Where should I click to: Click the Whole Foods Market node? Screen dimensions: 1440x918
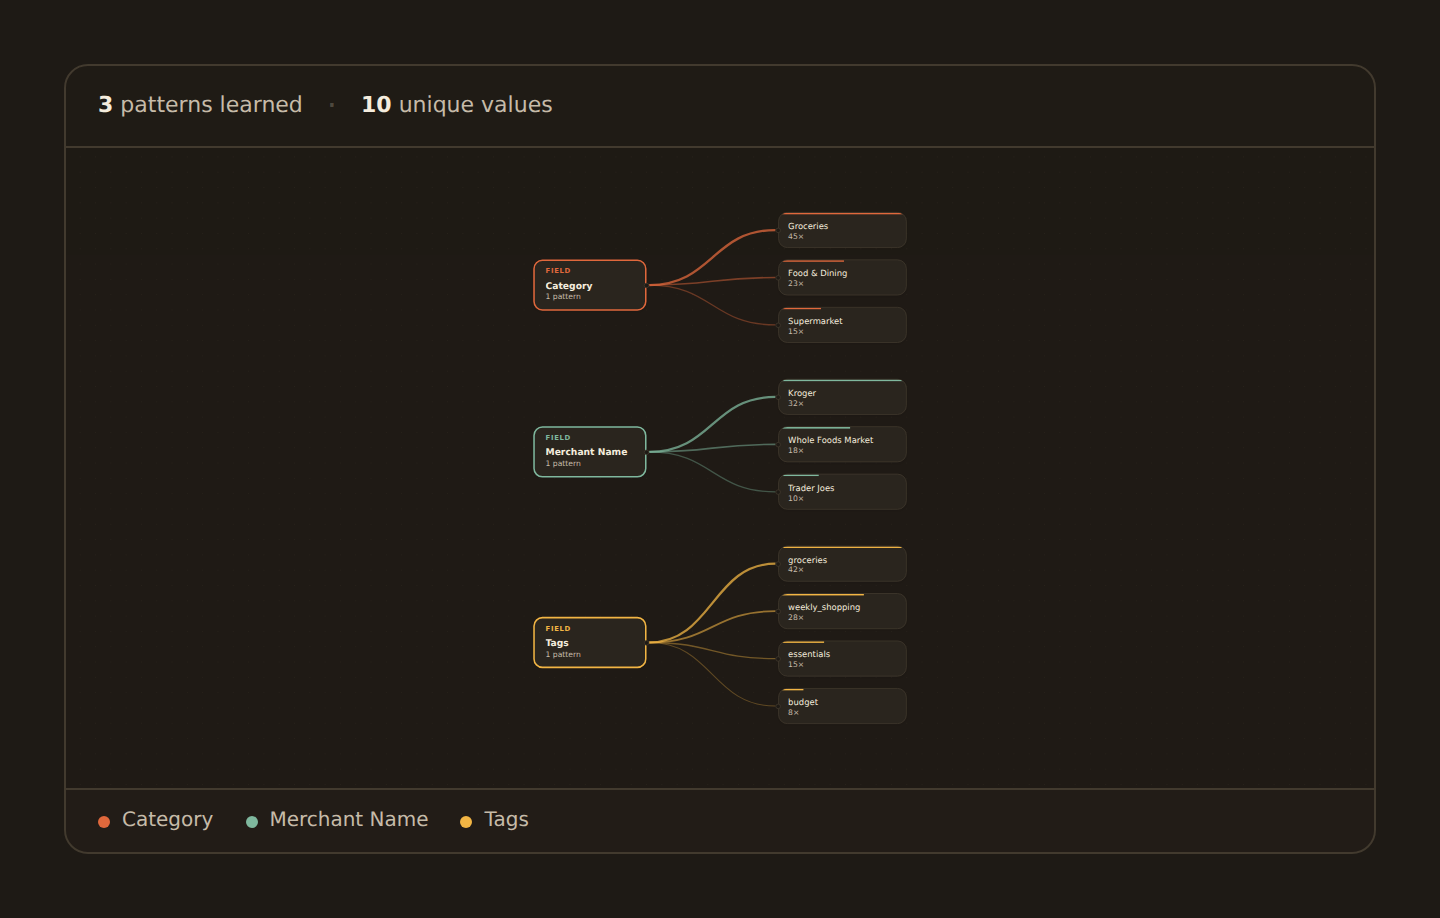842,444
